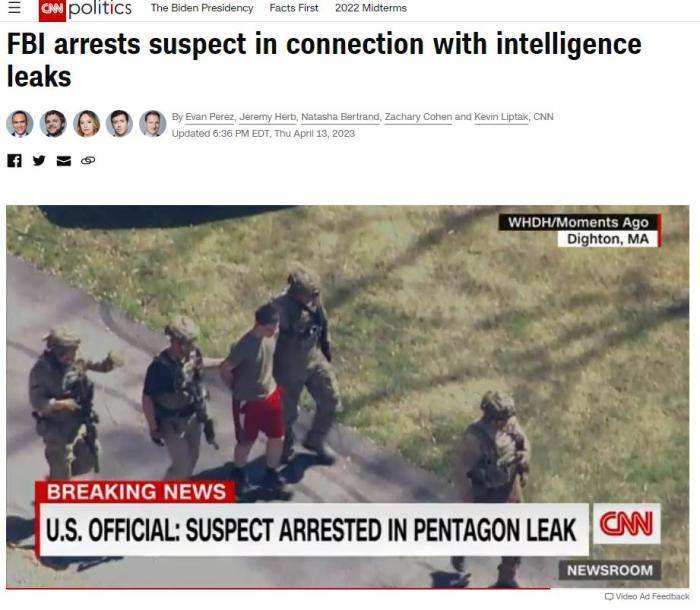Click Natasha Bertrand's author photo
The height and width of the screenshot is (610, 700).
click(x=87, y=123)
